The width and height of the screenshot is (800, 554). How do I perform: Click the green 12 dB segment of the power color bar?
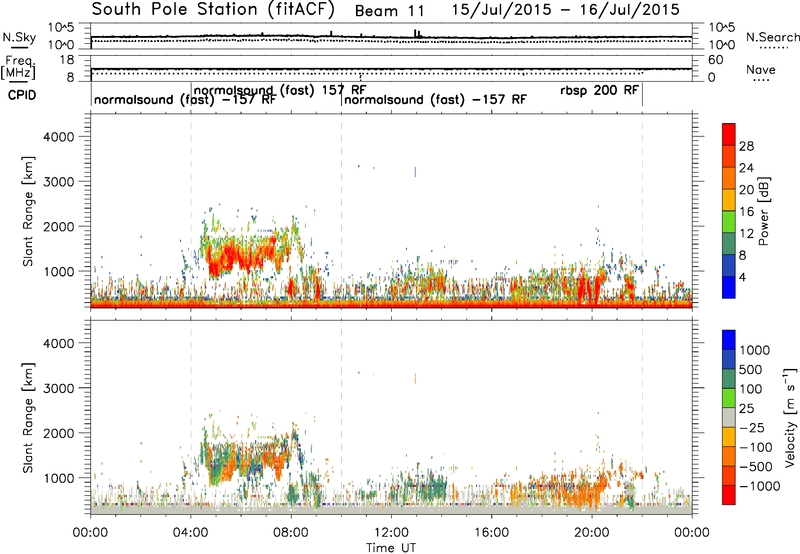[x=729, y=221]
